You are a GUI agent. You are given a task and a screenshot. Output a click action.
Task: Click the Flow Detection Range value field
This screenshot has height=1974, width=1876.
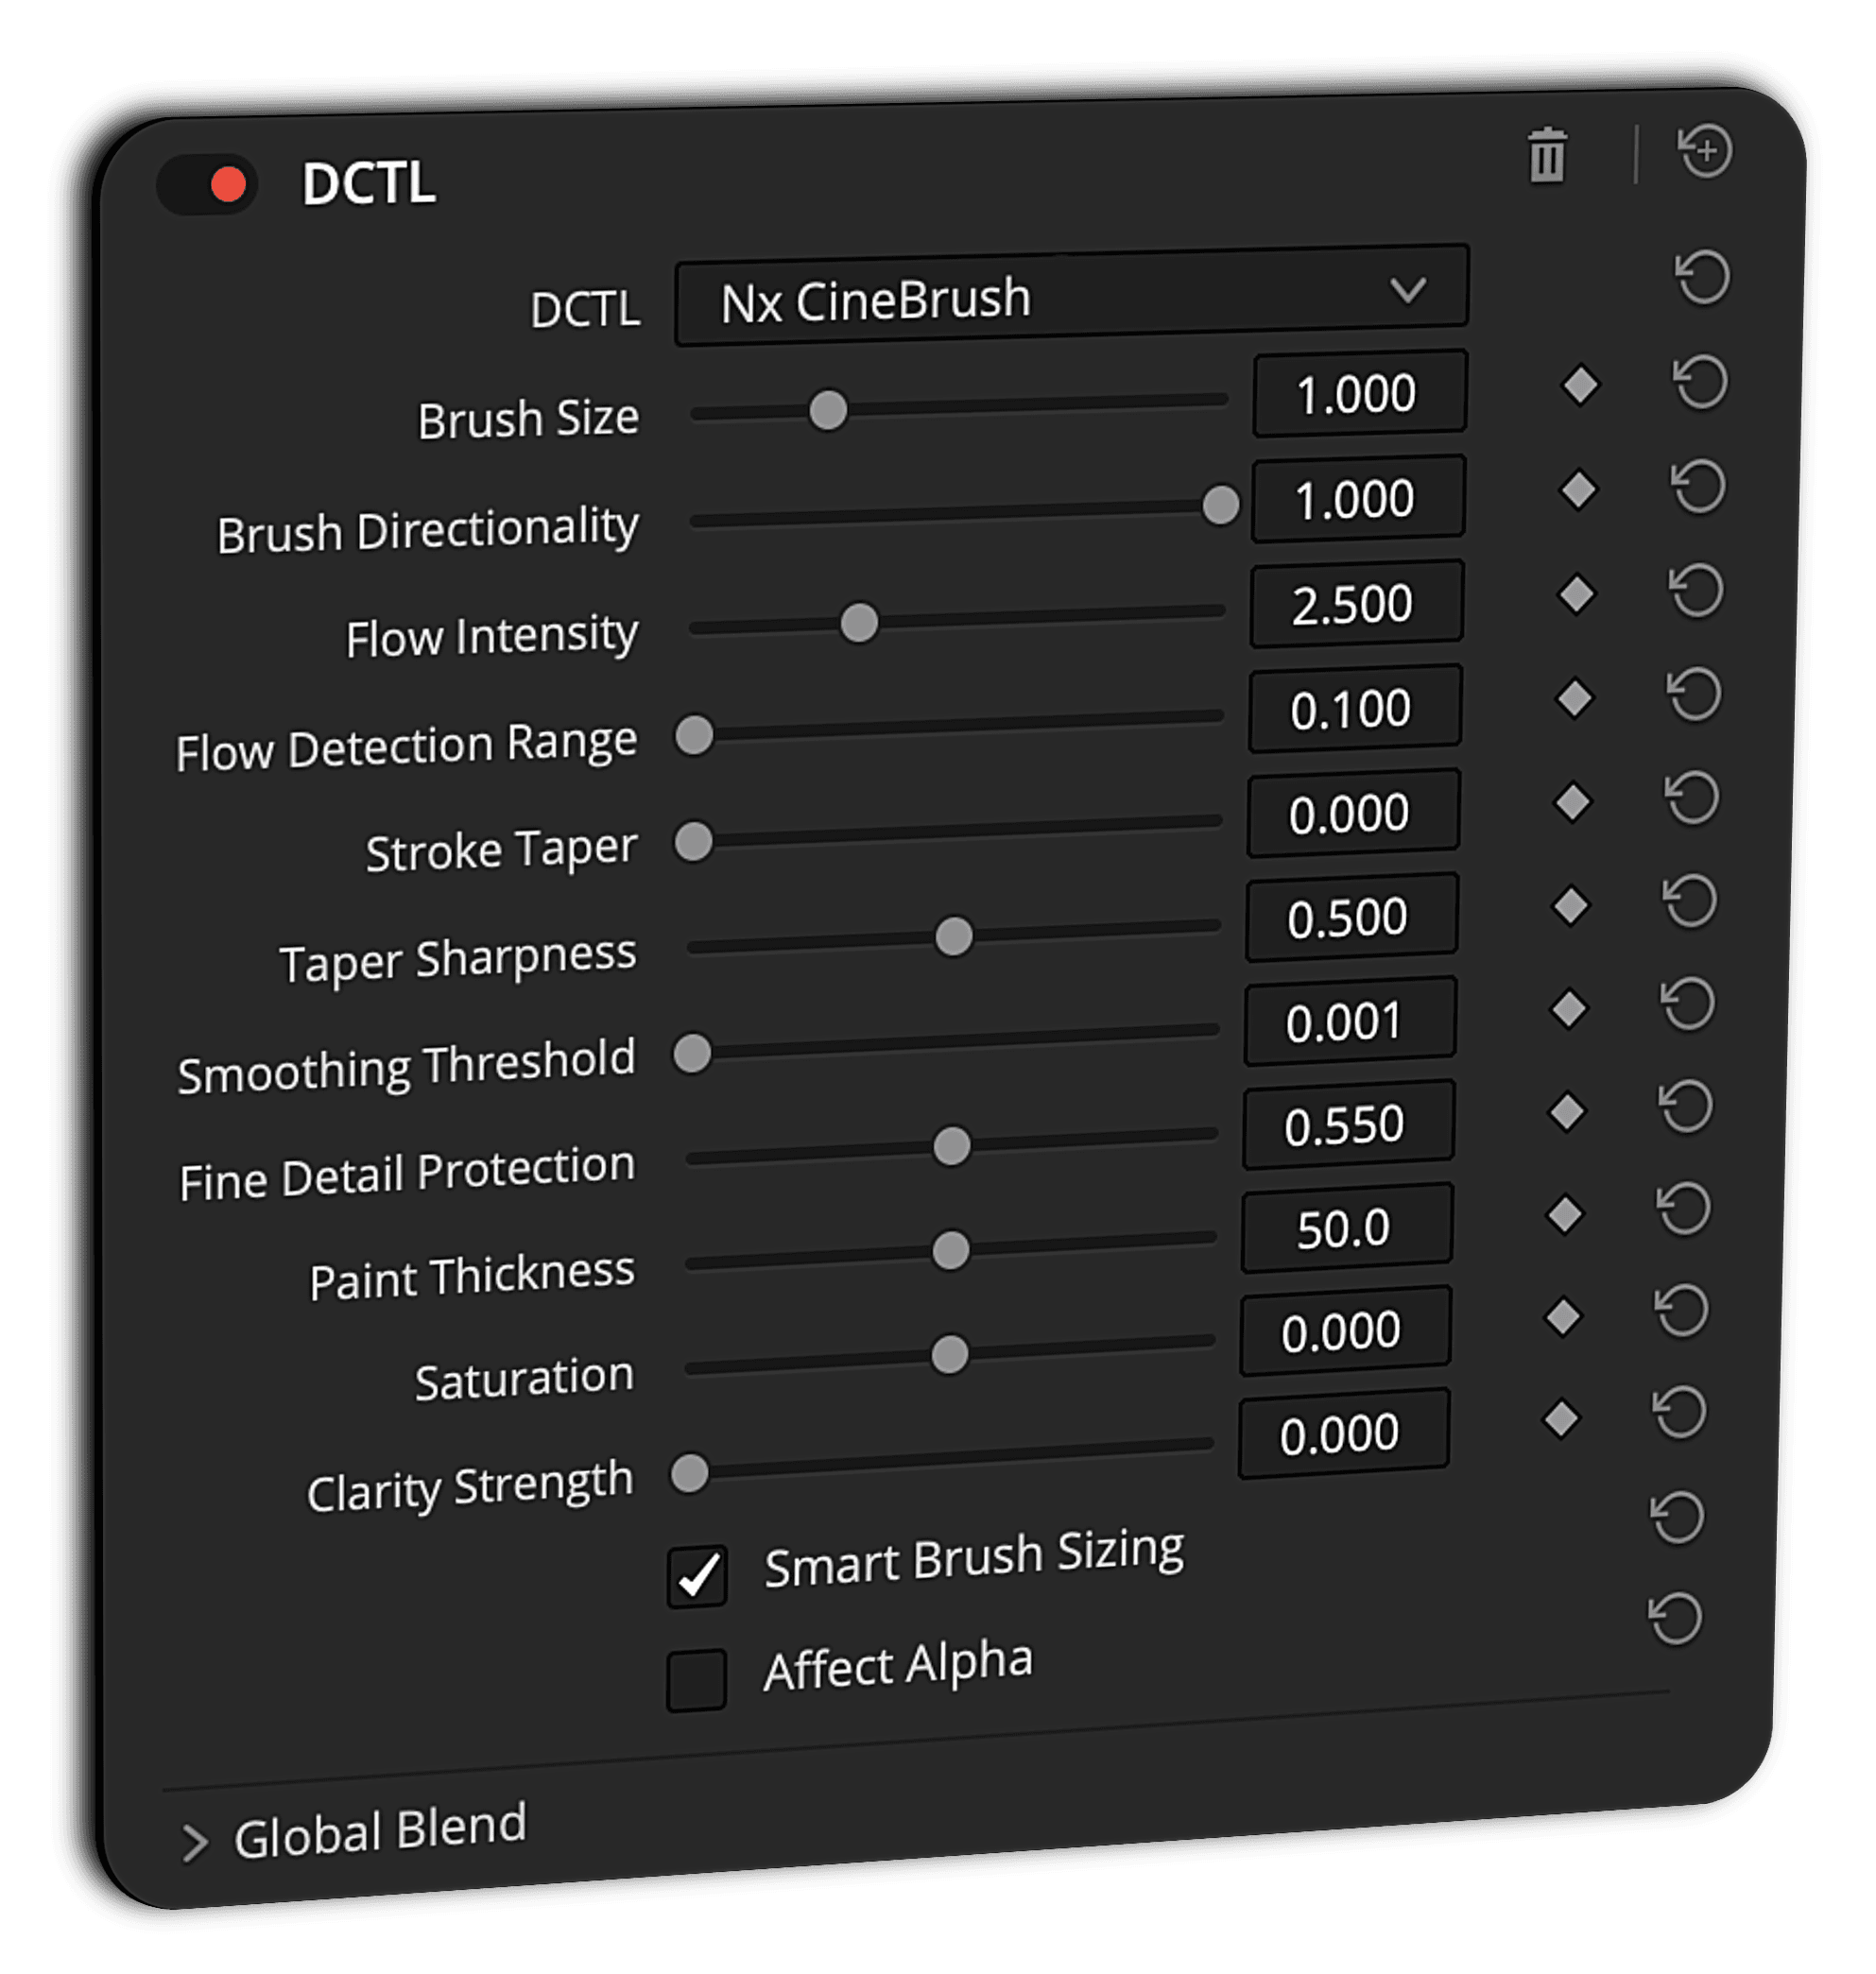[1354, 709]
